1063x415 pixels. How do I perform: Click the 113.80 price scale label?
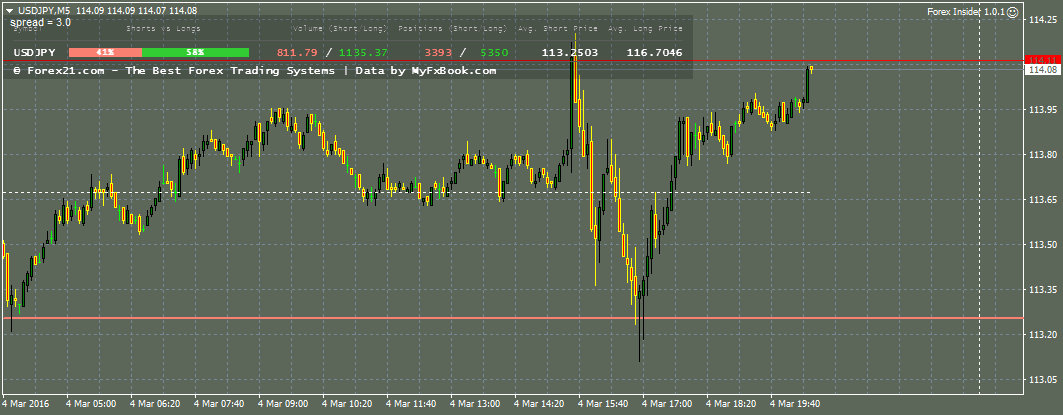pyautogui.click(x=1043, y=155)
